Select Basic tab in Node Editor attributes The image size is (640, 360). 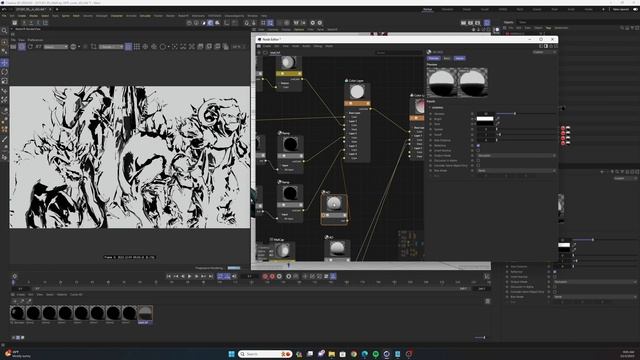tap(447, 58)
